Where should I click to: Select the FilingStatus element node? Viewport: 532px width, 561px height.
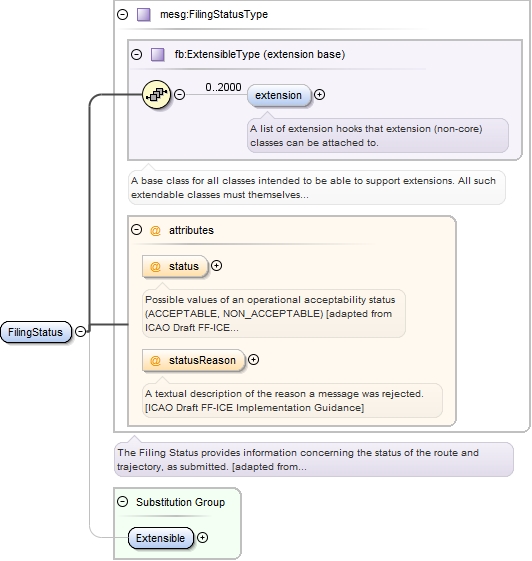(x=36, y=332)
